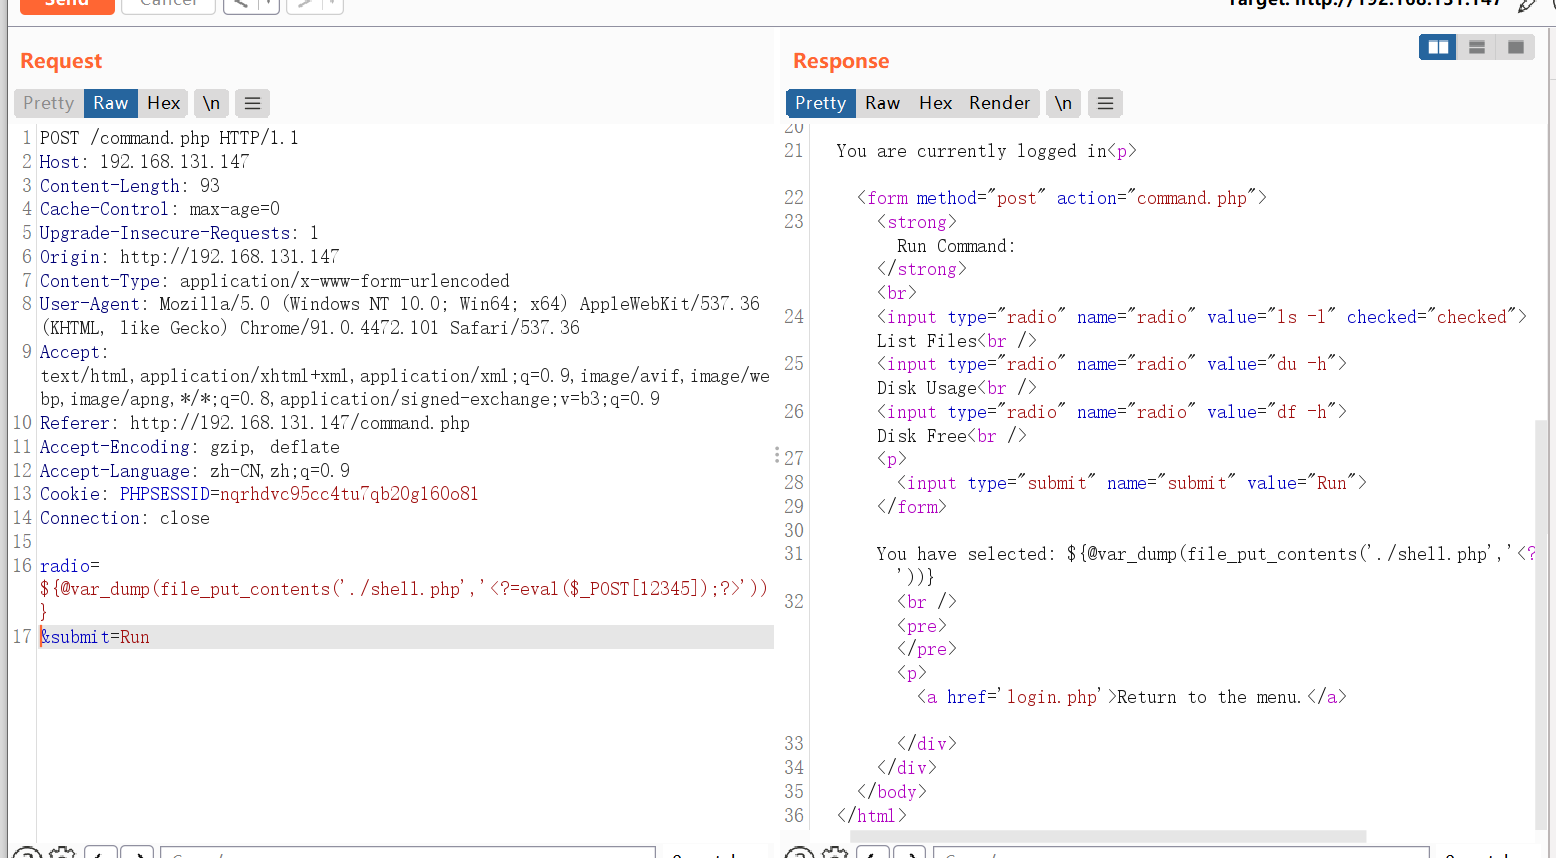The height and width of the screenshot is (858, 1556).
Task: Click the 'Return to the menu.' anchor line
Action: pos(1131,697)
